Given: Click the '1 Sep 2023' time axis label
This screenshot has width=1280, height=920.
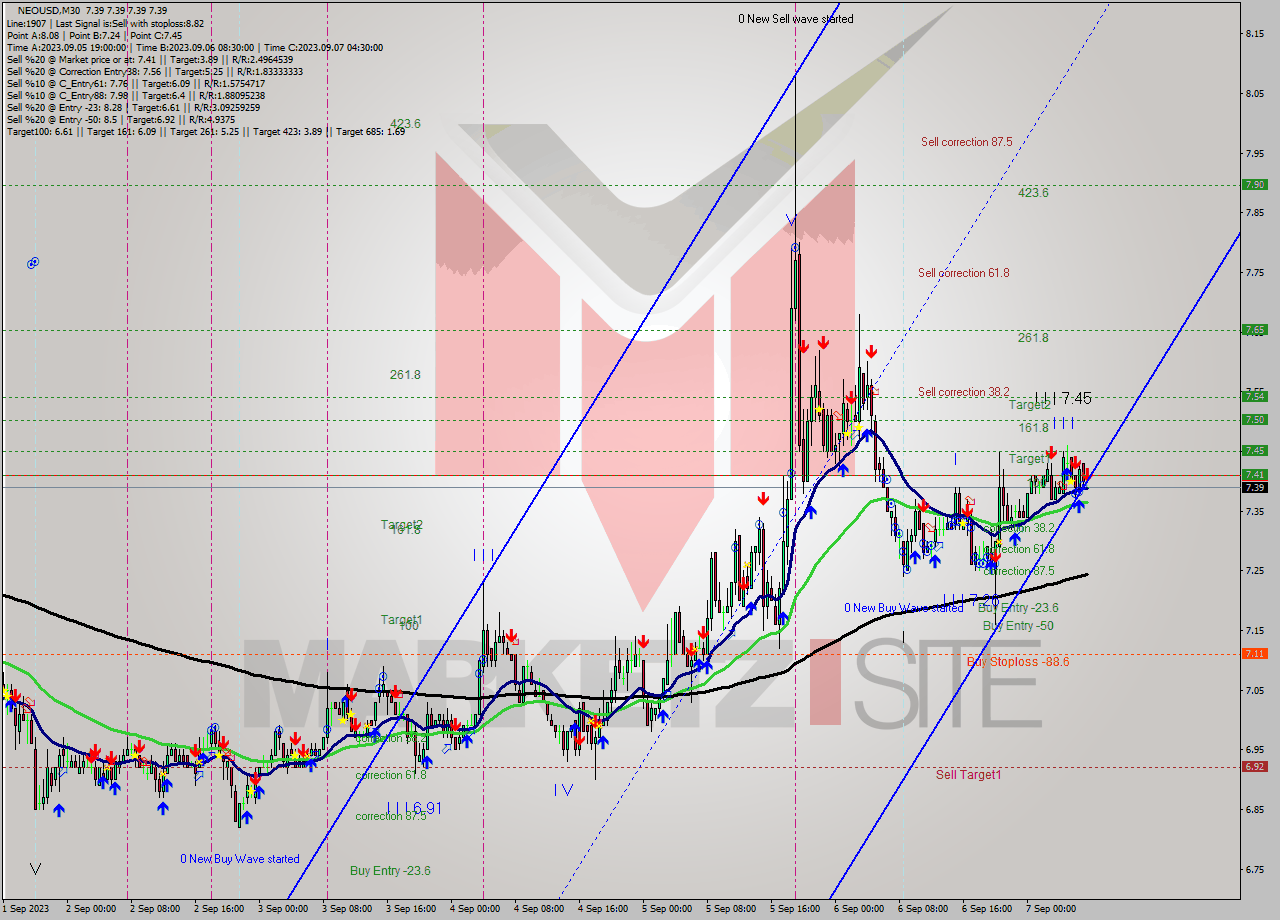Looking at the screenshot, I should (24, 909).
